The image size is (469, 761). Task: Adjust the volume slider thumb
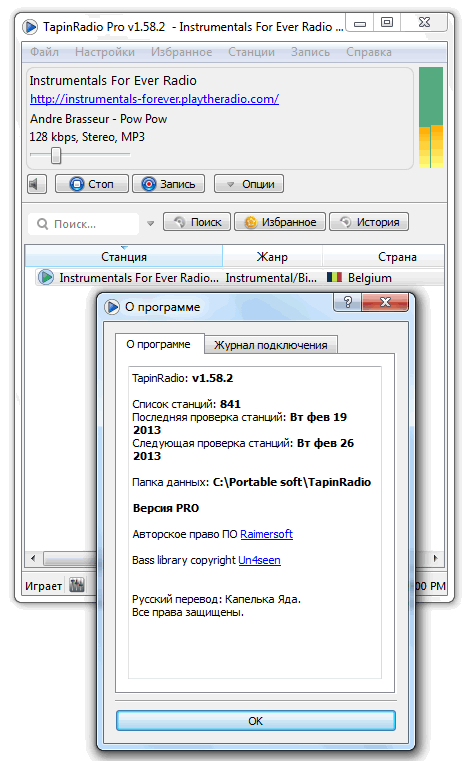(x=56, y=155)
